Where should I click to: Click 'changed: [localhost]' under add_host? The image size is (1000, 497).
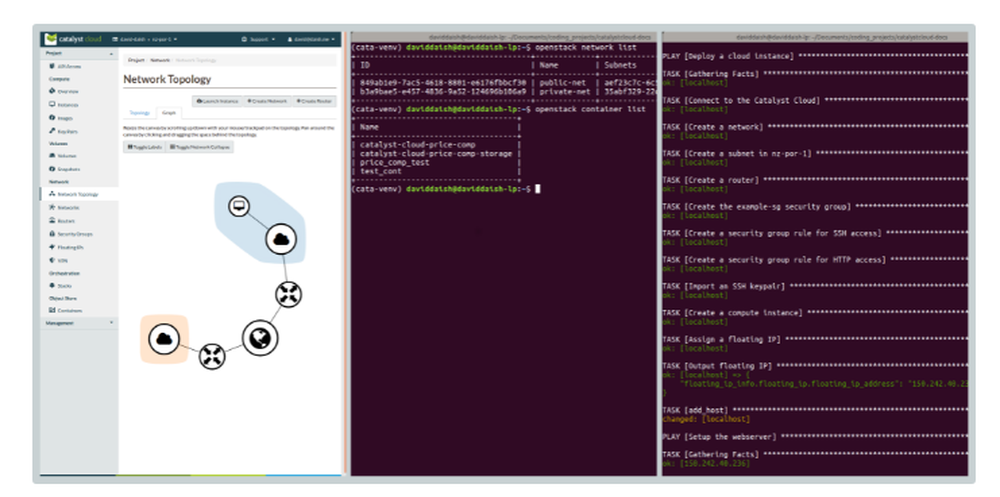[707, 419]
